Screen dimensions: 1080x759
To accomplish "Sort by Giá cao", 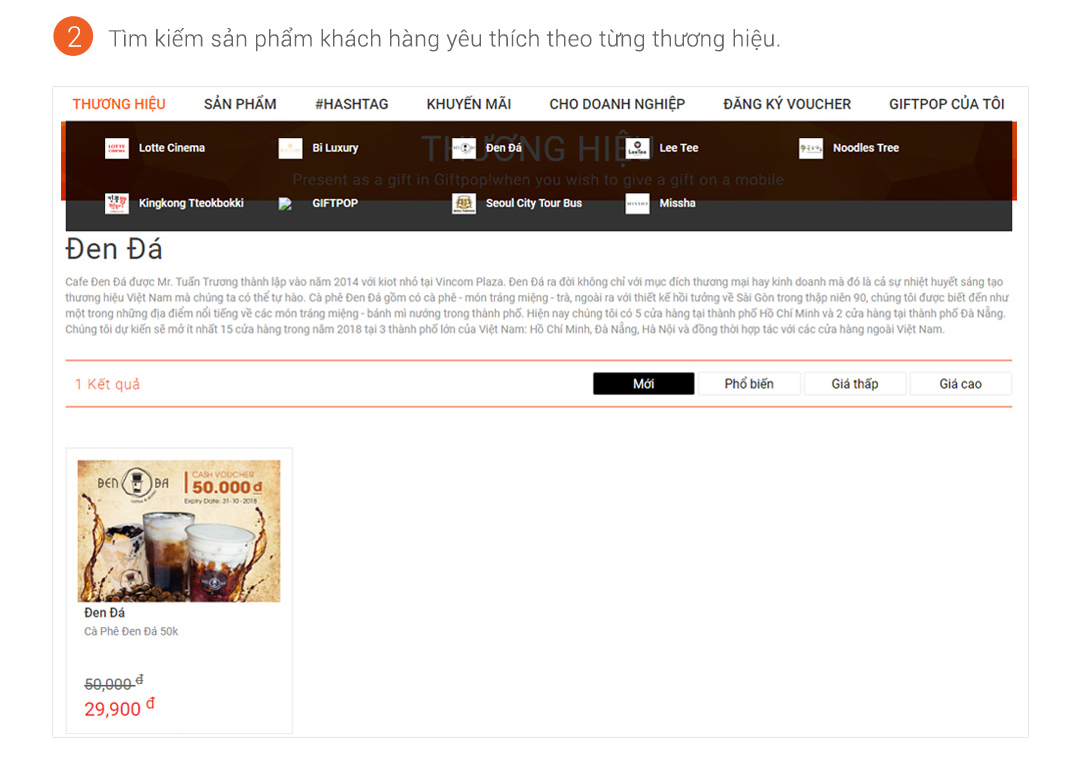I will point(960,384).
